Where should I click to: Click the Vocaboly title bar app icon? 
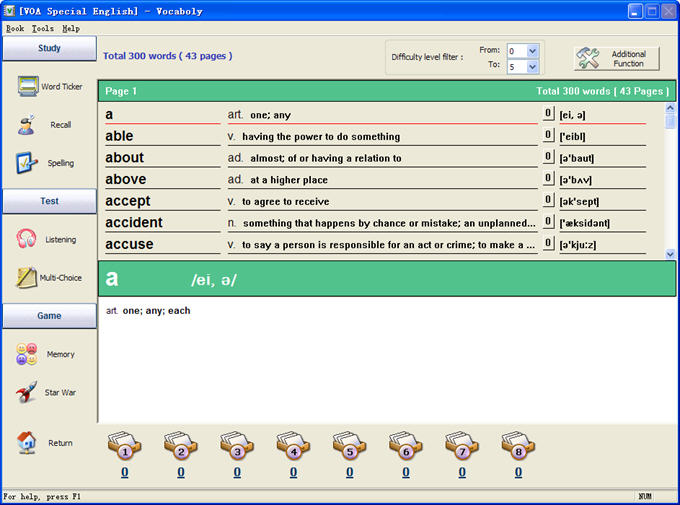pos(9,11)
